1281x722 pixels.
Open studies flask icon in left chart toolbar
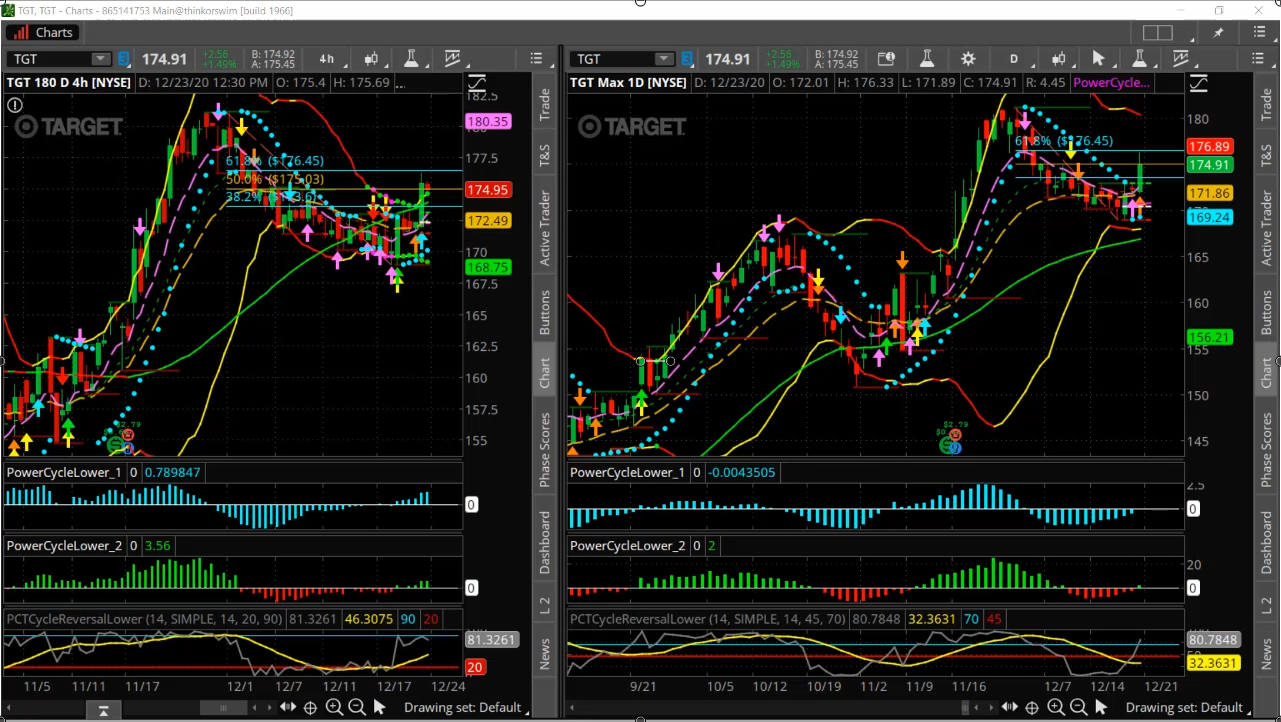[x=411, y=59]
